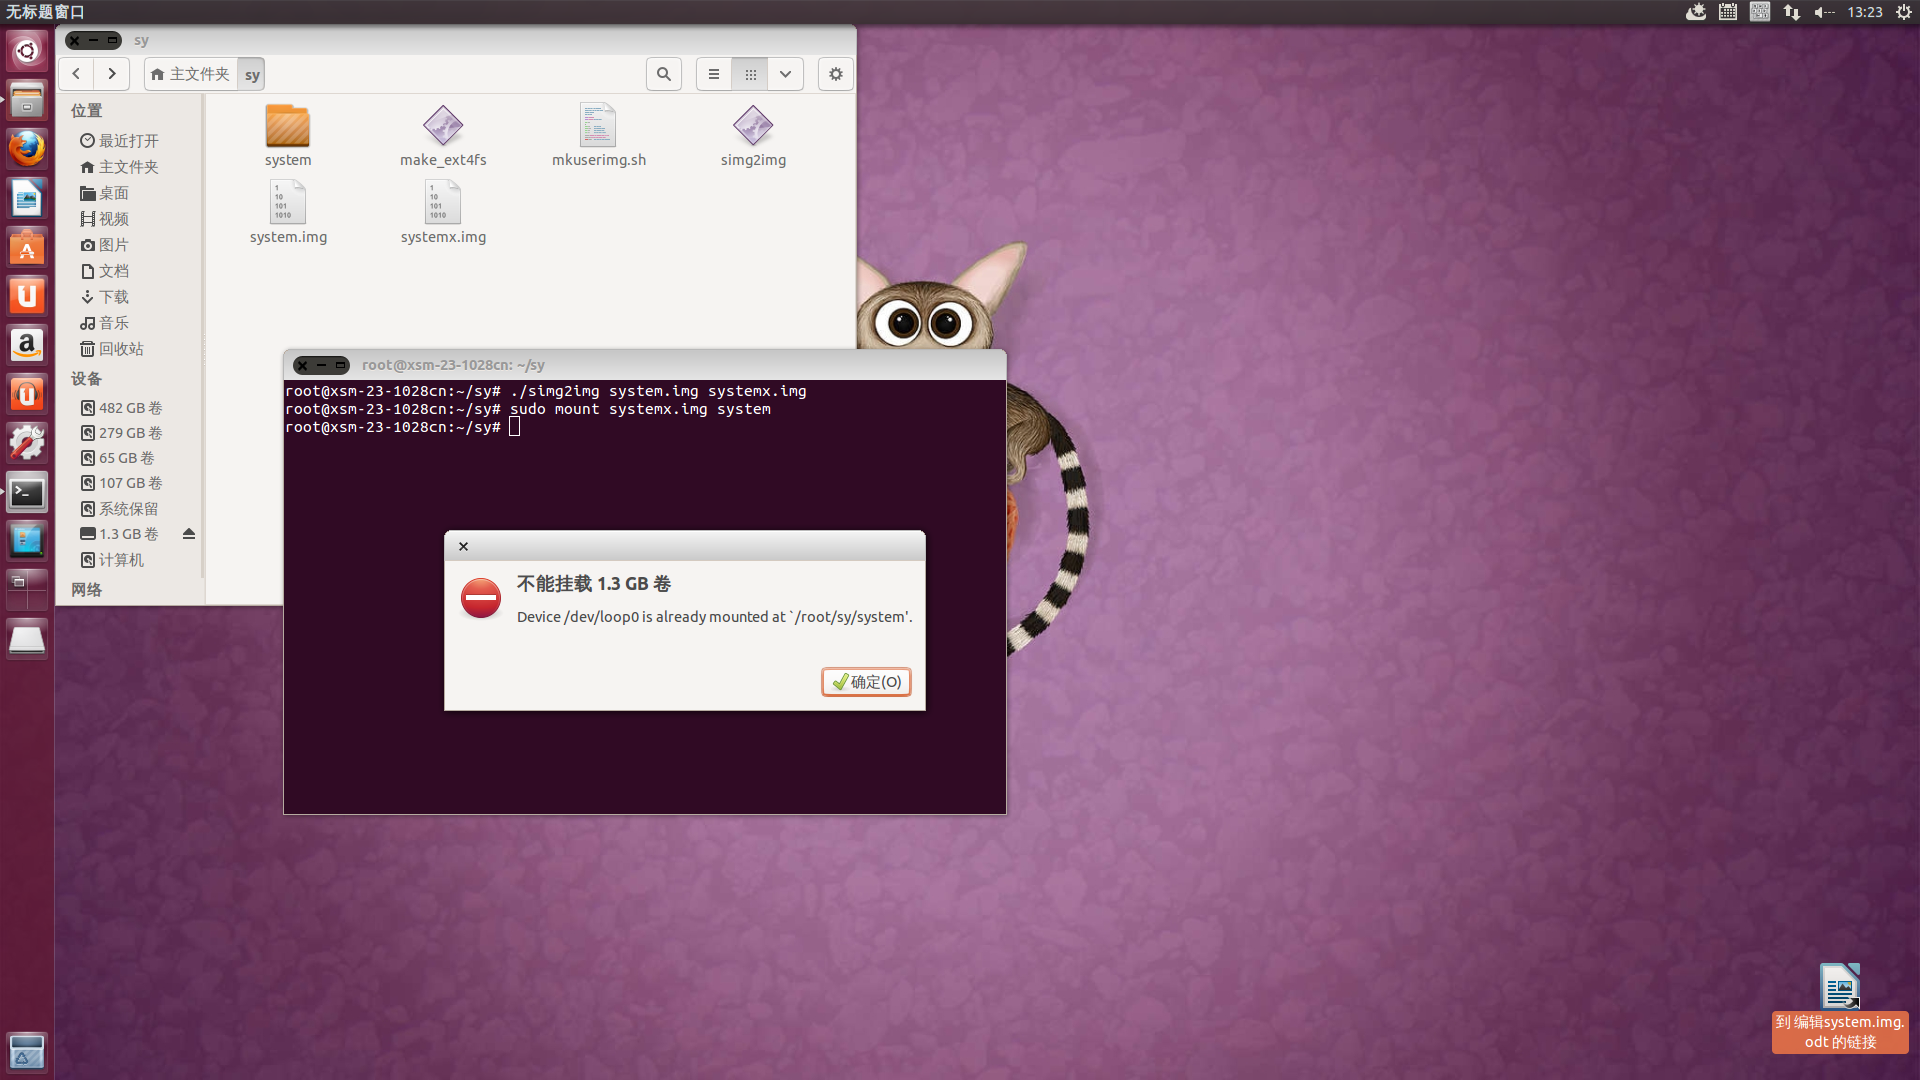Screen dimensions: 1920x1080
Task: Go forward in file manager
Action: coord(112,74)
